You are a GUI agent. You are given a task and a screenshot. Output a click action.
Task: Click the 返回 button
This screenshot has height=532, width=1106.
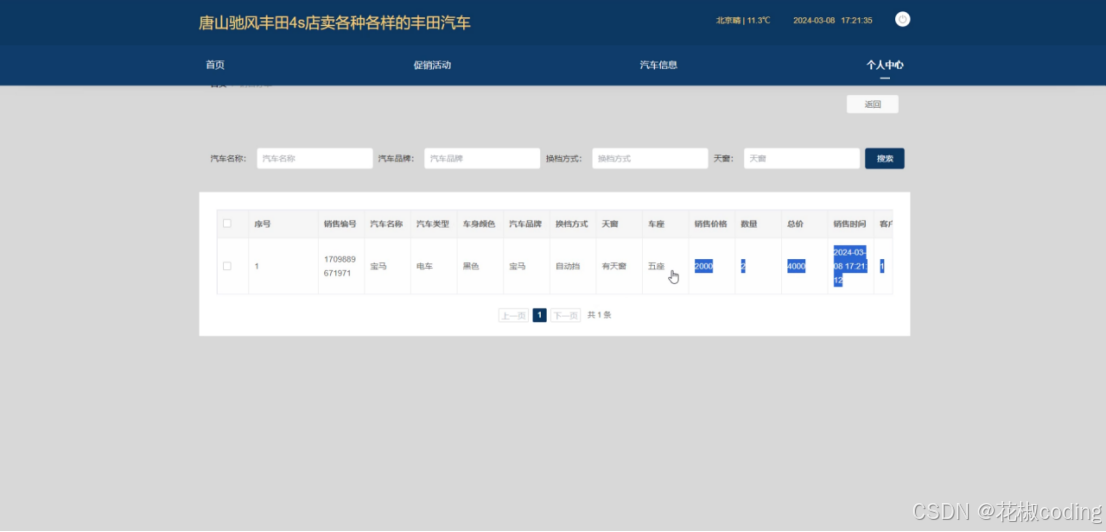click(x=873, y=104)
